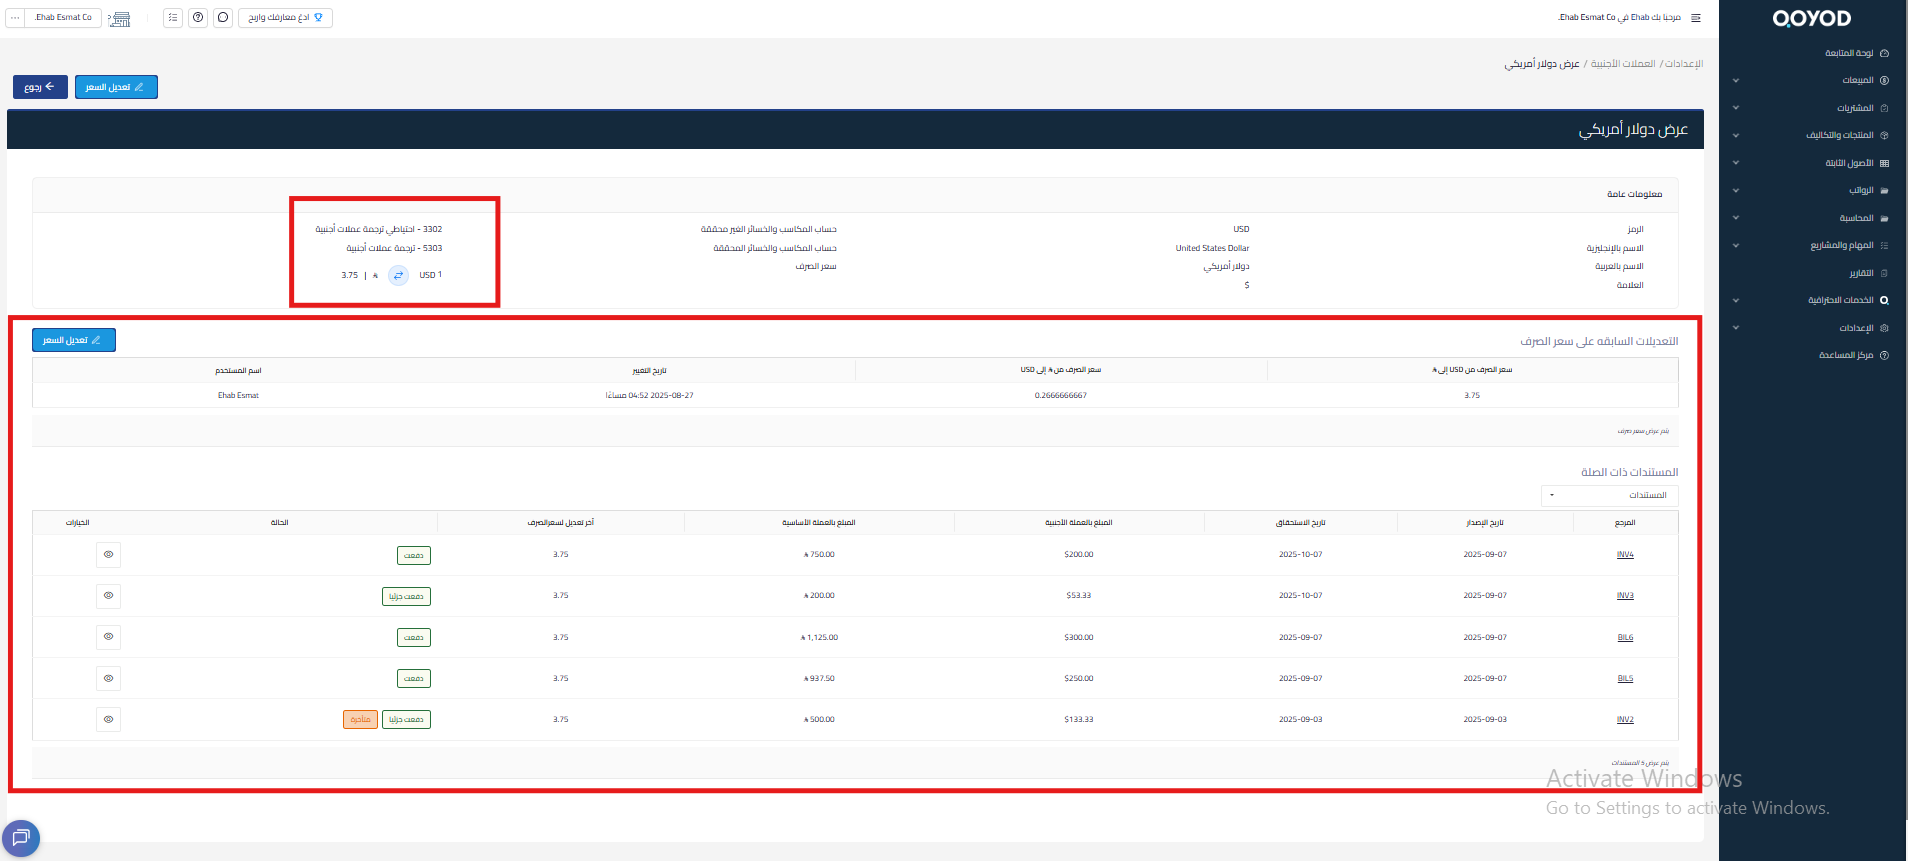This screenshot has width=1908, height=861.
Task: Click the 0.2666666667 exchange rate value
Action: (1060, 395)
